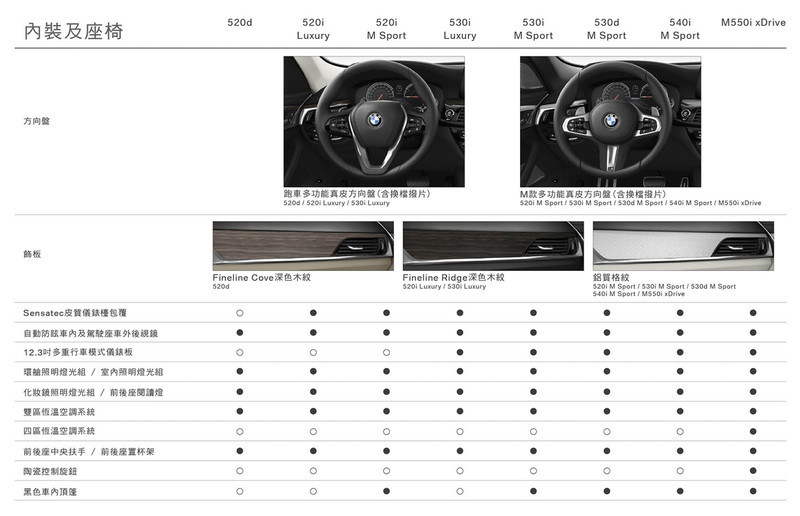
Task: Click the filled dot for Sensatec under 520i Luxury
Action: coord(313,313)
